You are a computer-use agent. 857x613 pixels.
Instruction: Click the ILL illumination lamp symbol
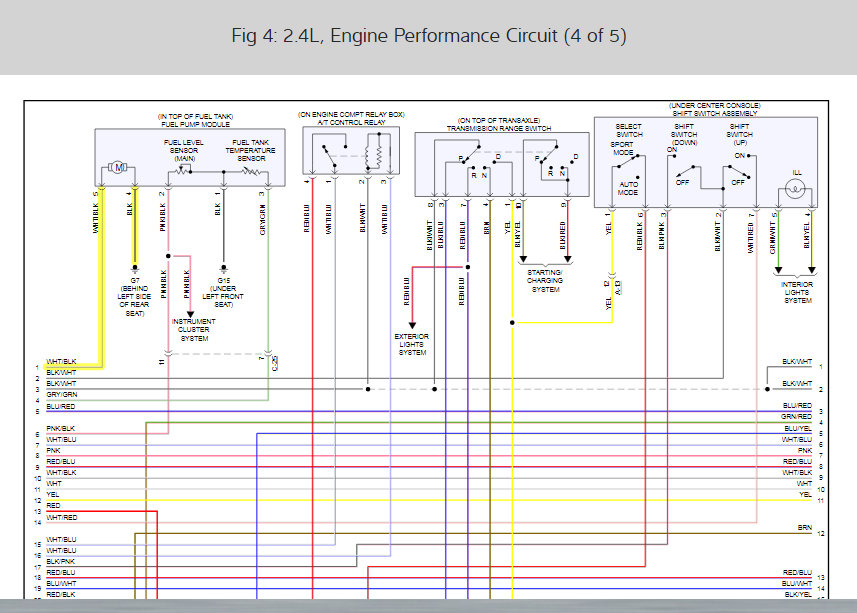point(795,190)
